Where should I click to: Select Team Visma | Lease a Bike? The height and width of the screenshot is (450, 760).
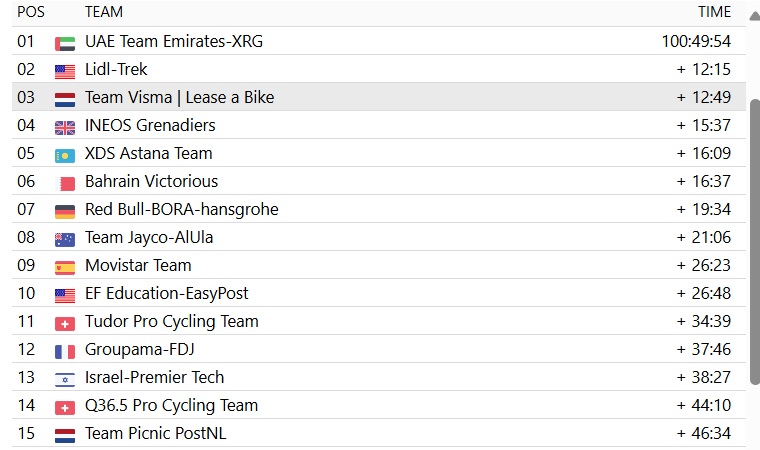179,98
